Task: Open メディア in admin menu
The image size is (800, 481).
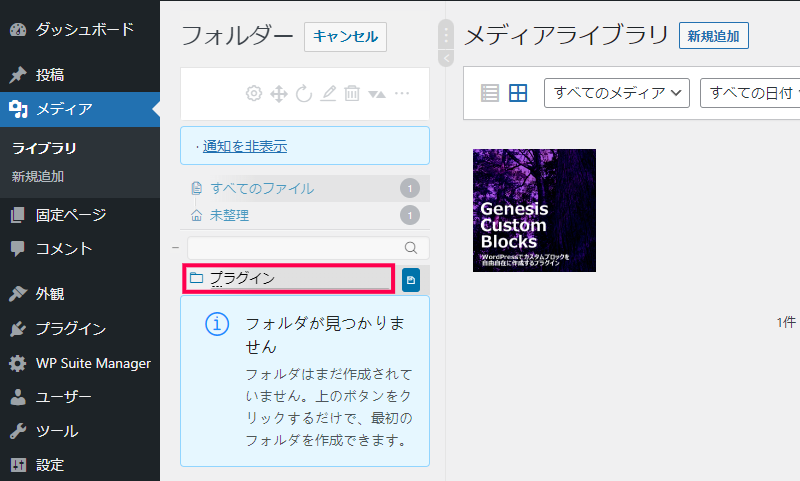Action: [x=80, y=109]
